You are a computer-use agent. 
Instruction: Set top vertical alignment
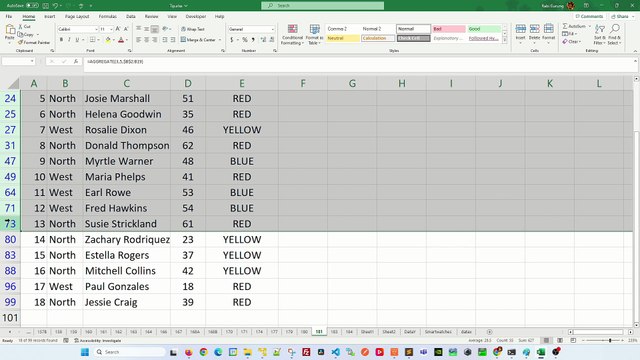pyautogui.click(x=139, y=29)
